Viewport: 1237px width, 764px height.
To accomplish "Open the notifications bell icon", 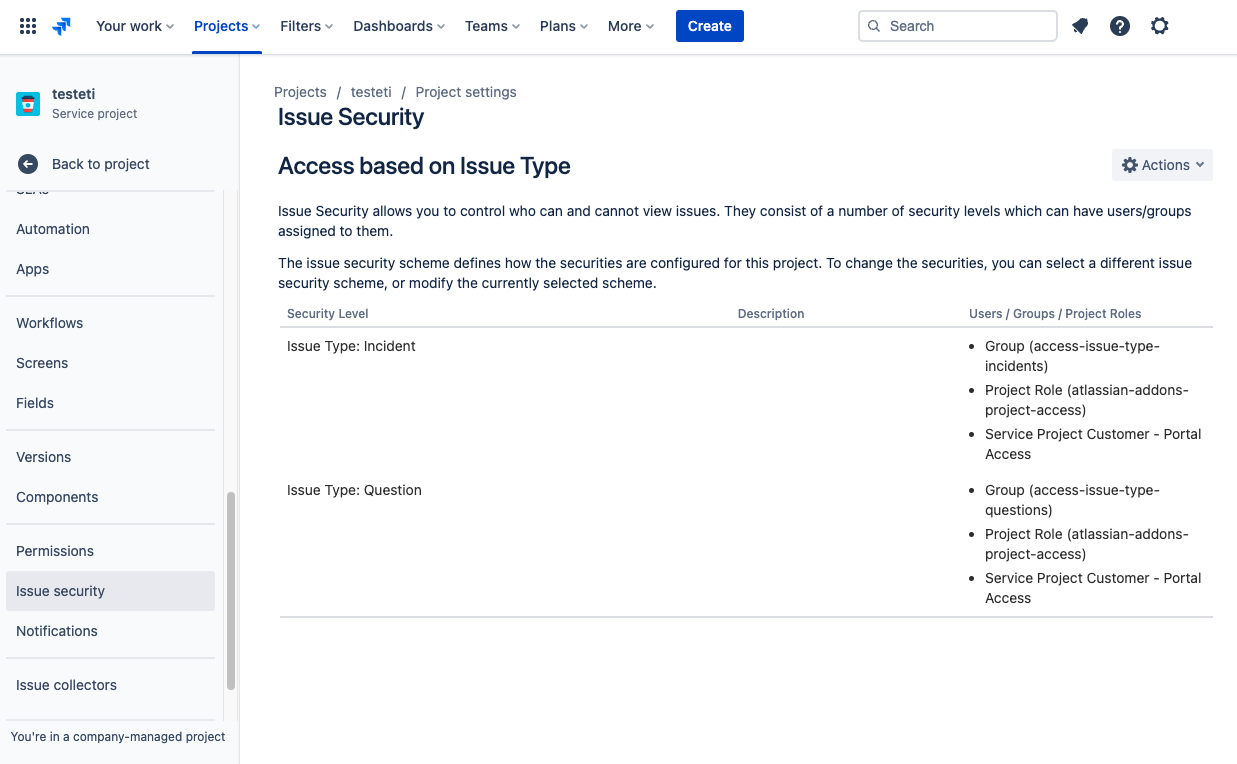I will [x=1080, y=26].
